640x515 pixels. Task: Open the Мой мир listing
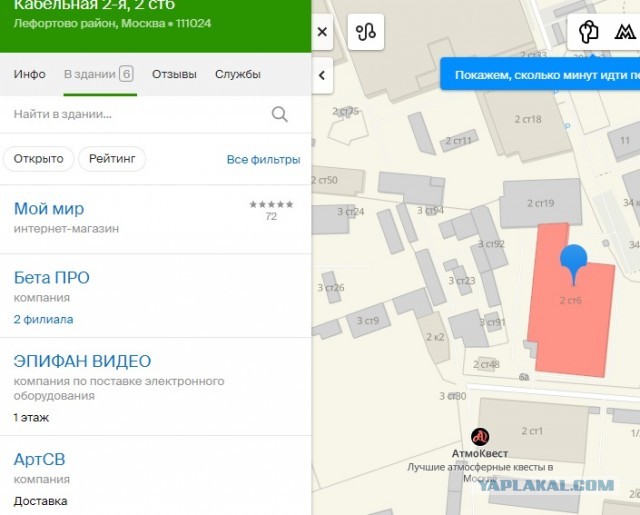tap(49, 209)
